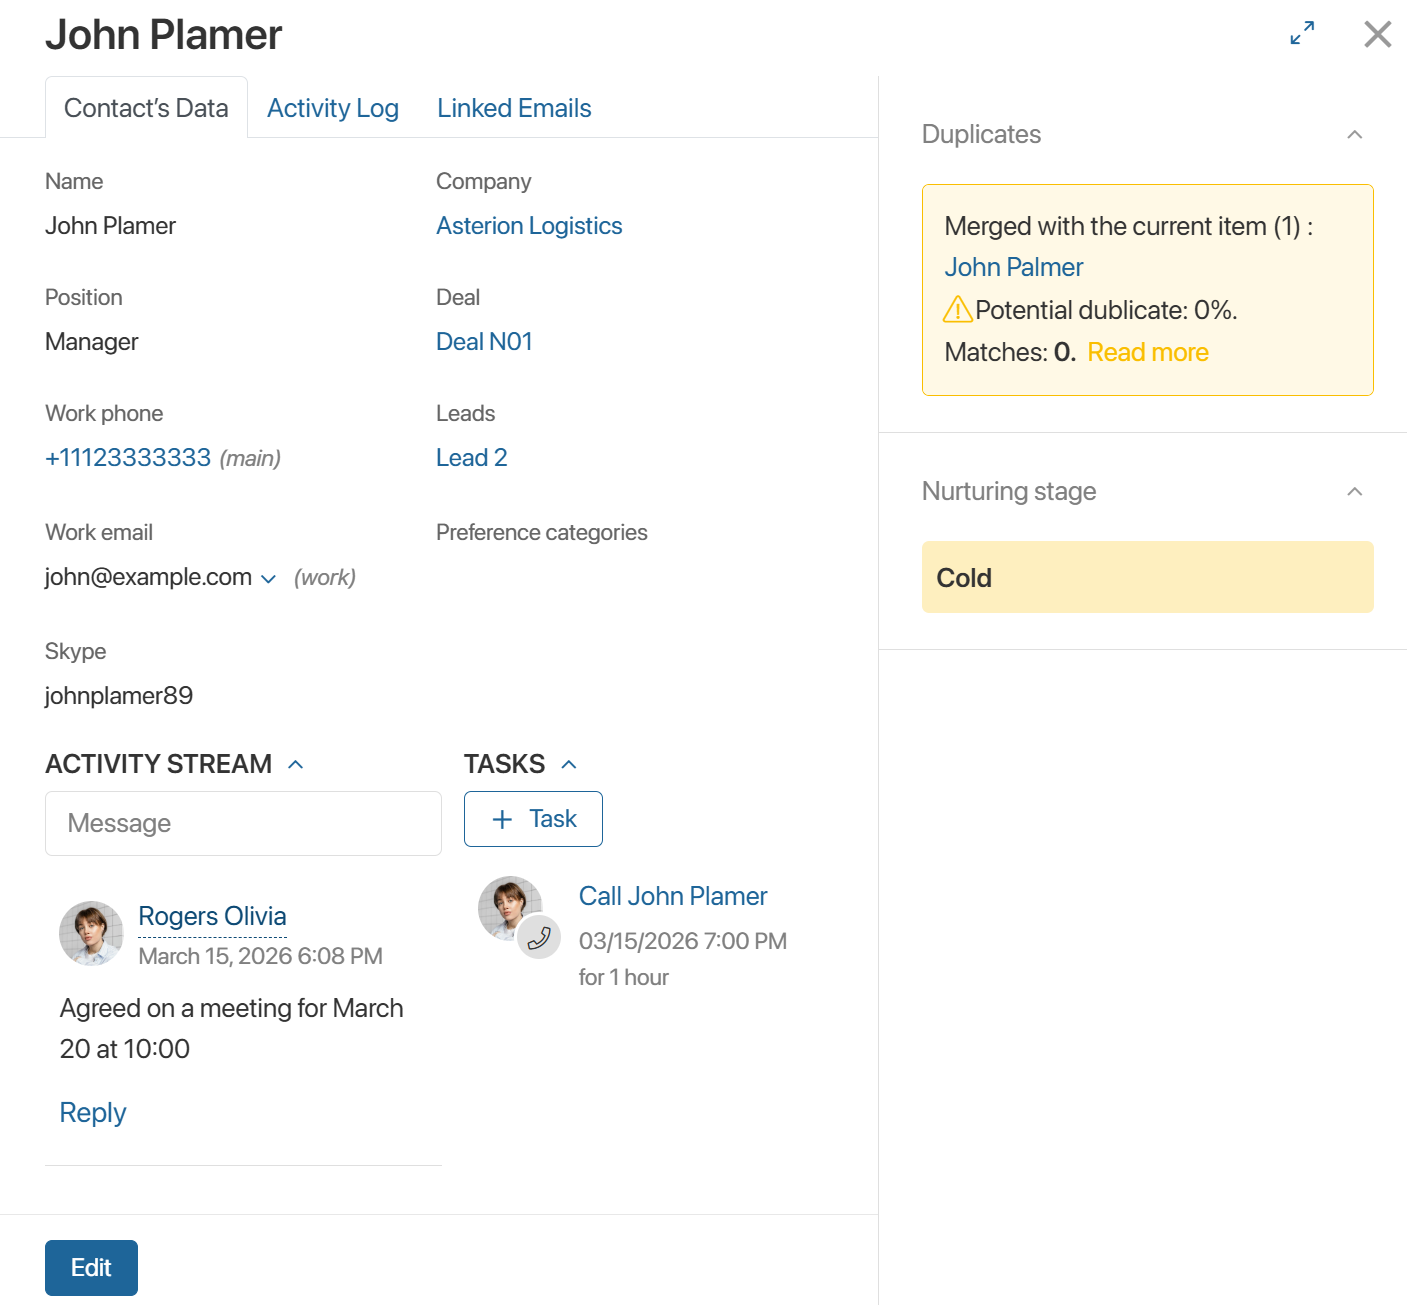Collapse the Tasks section chevron
This screenshot has width=1407, height=1305.
(x=569, y=765)
